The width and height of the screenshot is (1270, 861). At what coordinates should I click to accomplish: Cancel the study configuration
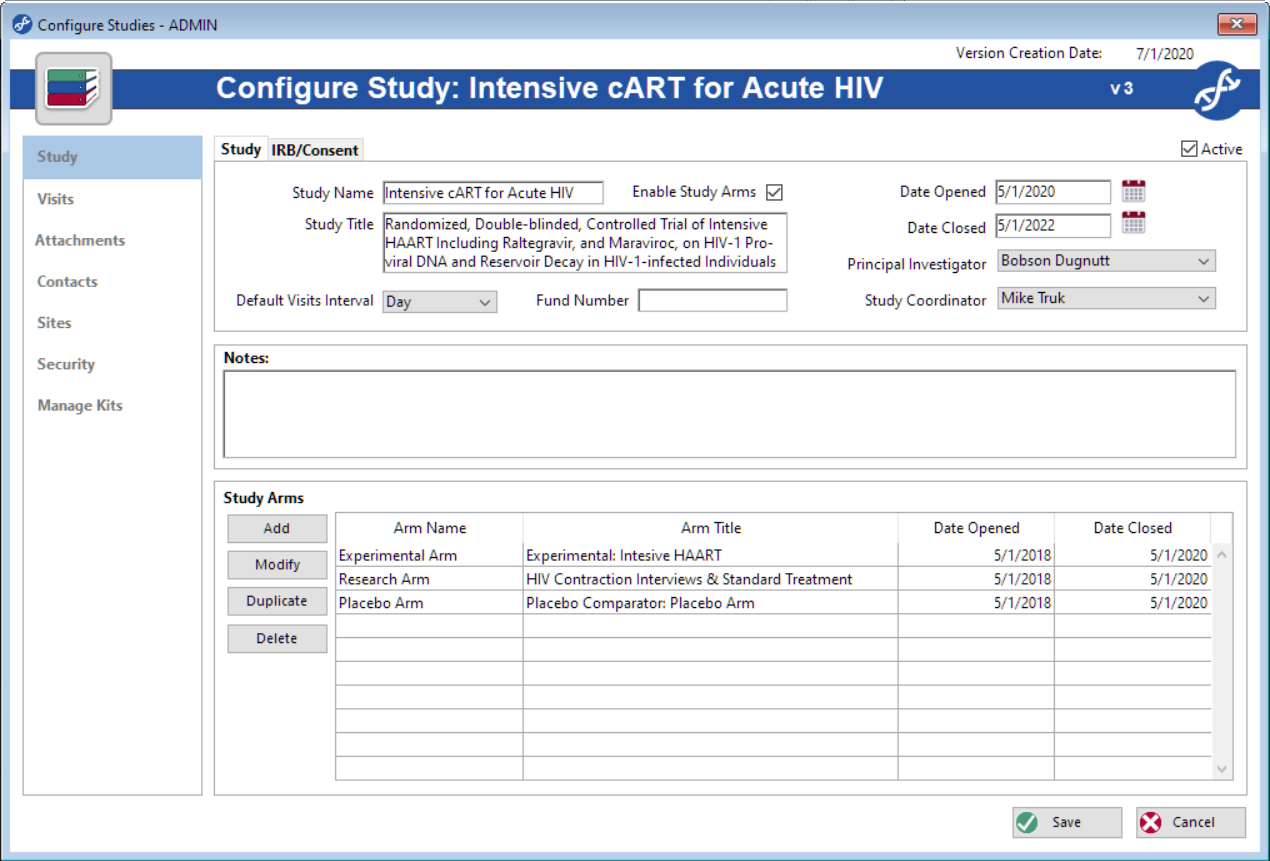(1191, 822)
